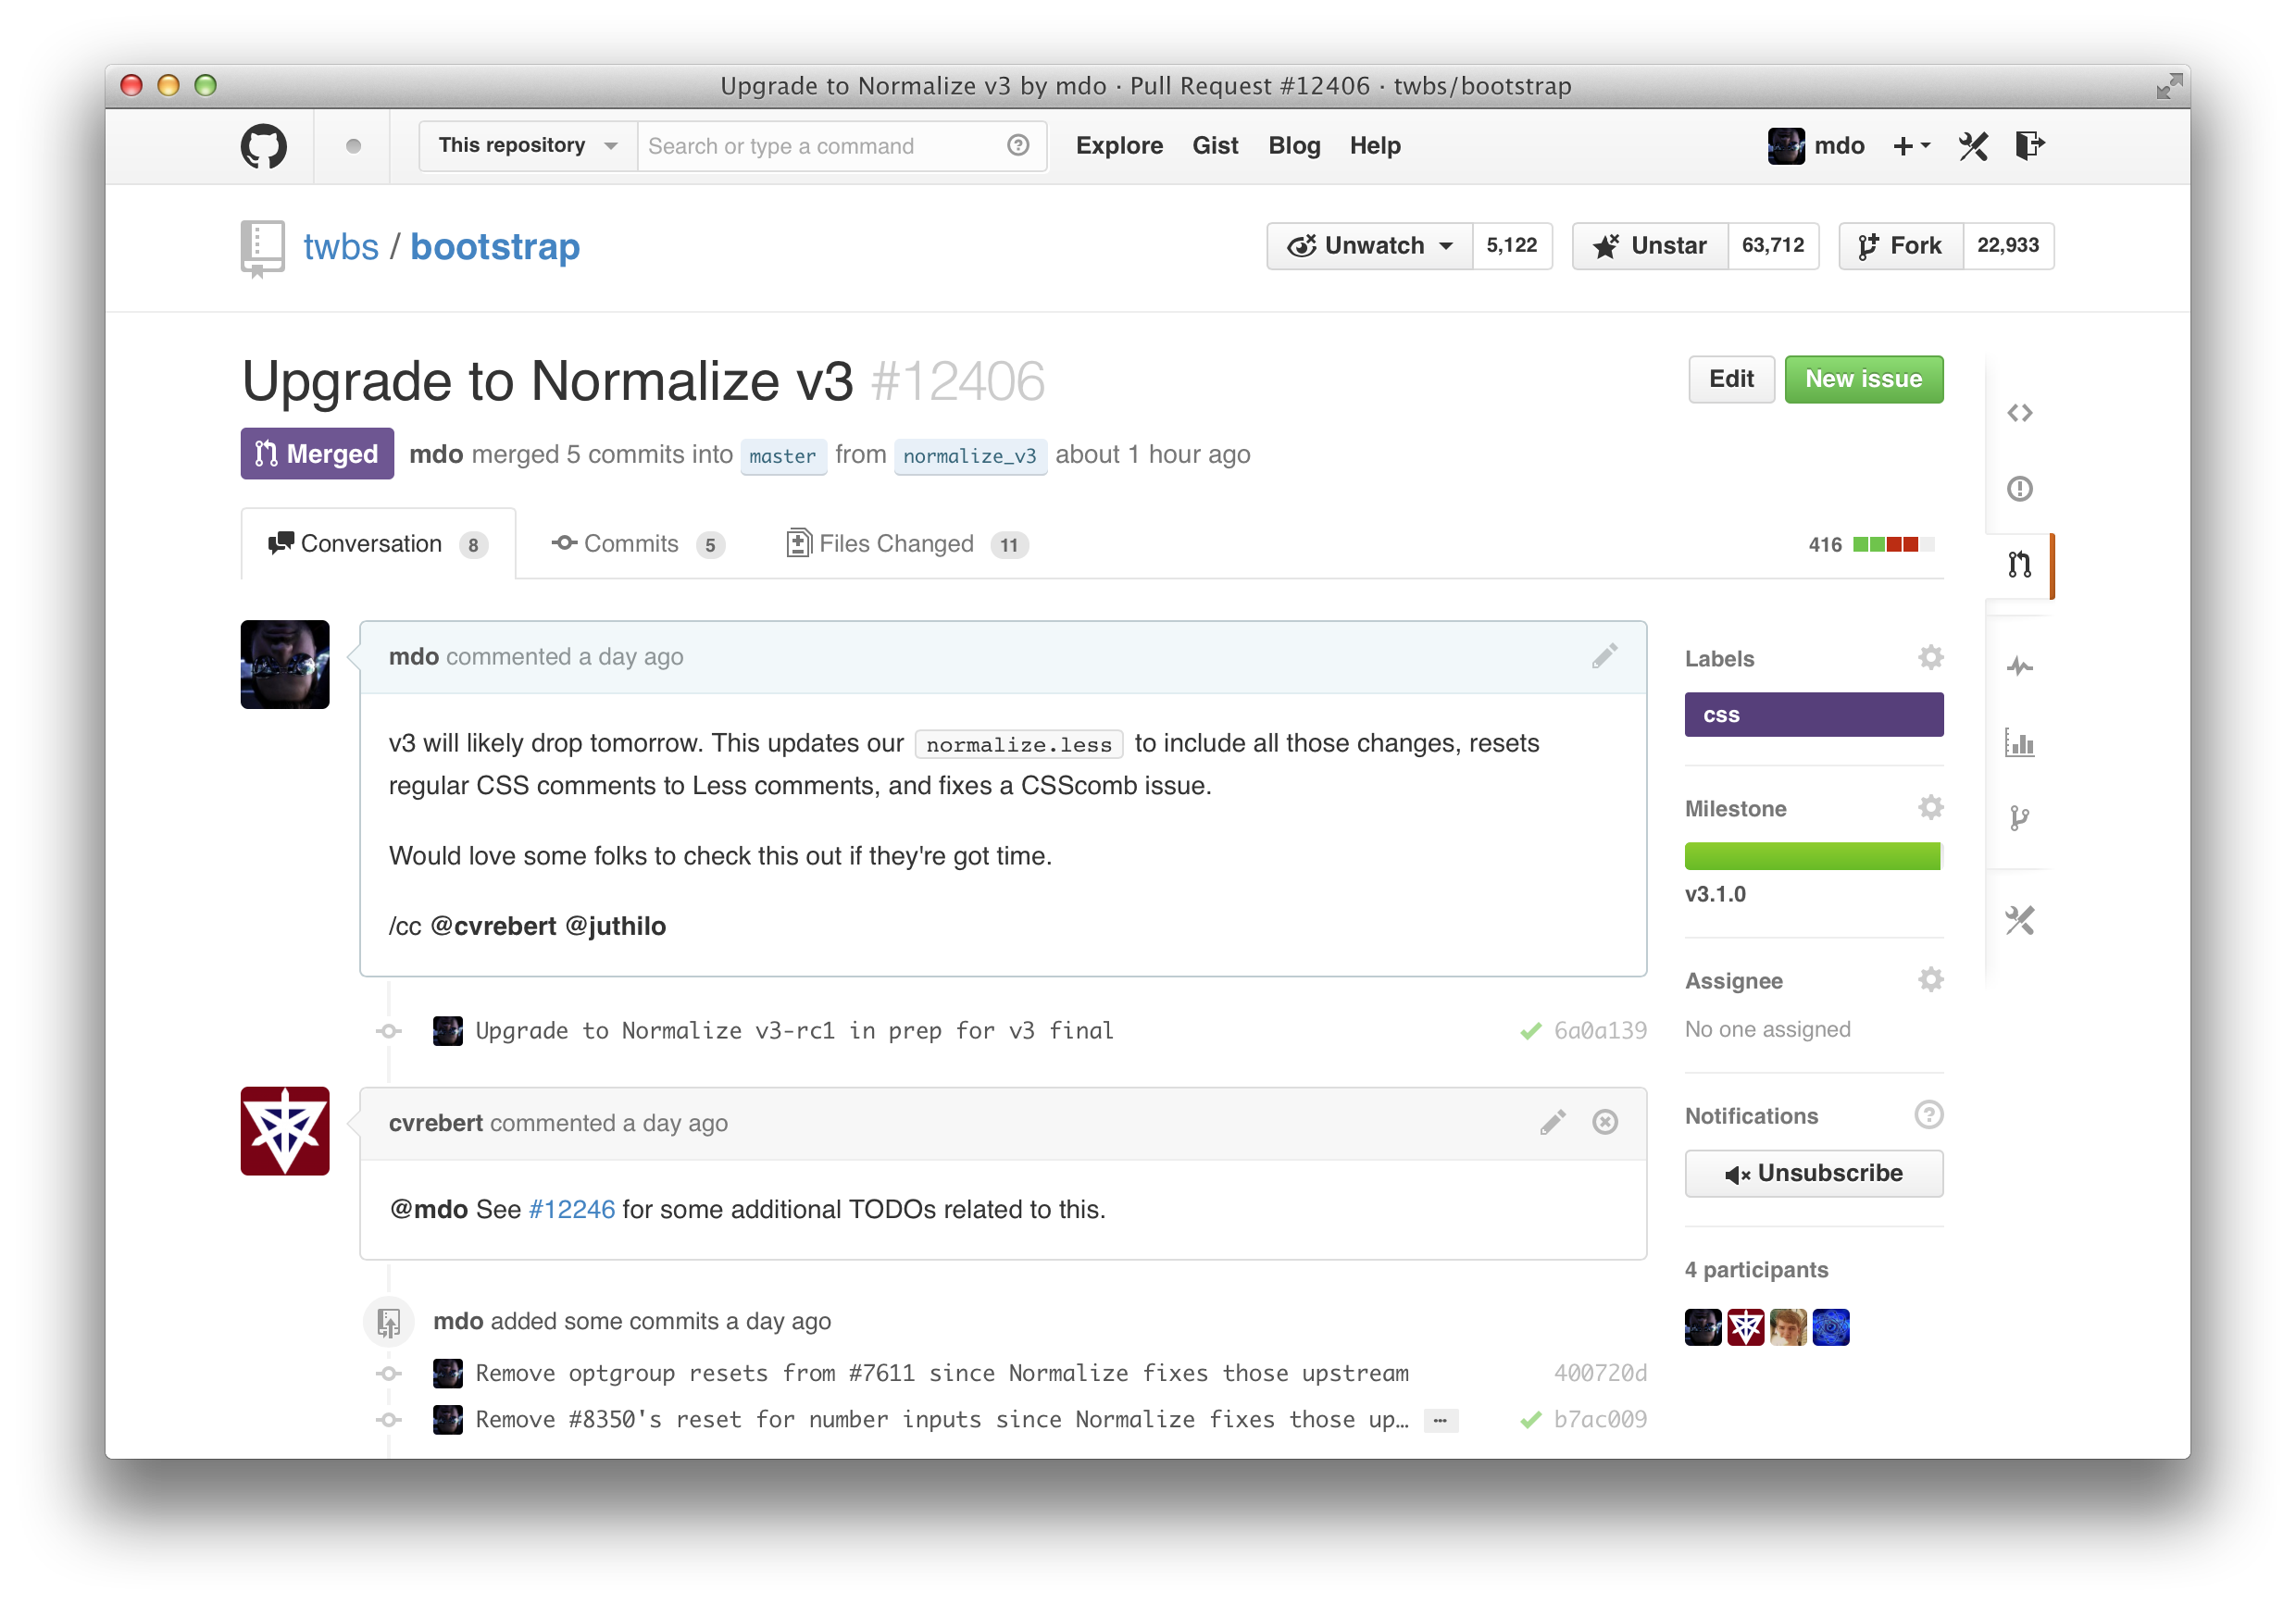Click the Unwatch dropdown arrow
The width and height of the screenshot is (2296, 1605).
1441,244
